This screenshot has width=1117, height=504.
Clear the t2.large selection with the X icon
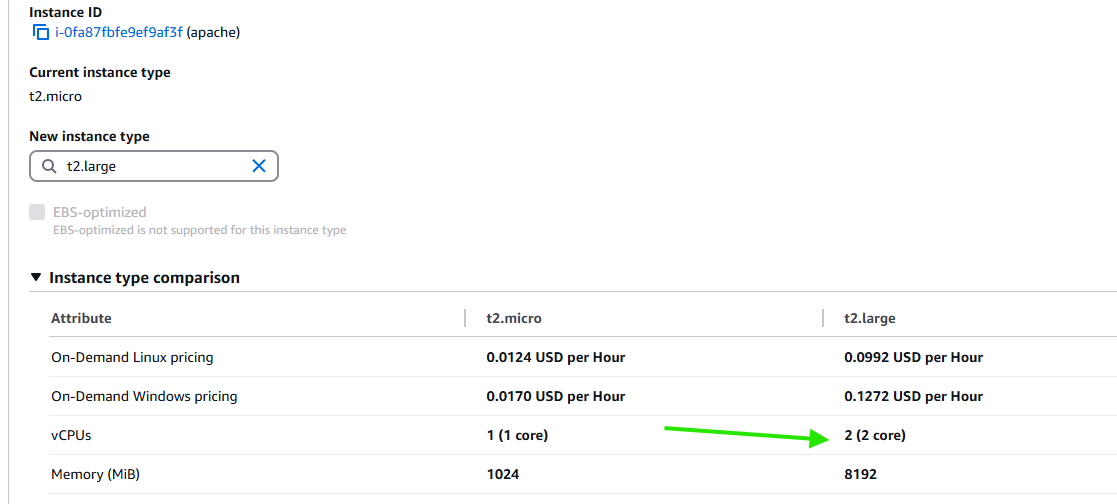tap(258, 167)
